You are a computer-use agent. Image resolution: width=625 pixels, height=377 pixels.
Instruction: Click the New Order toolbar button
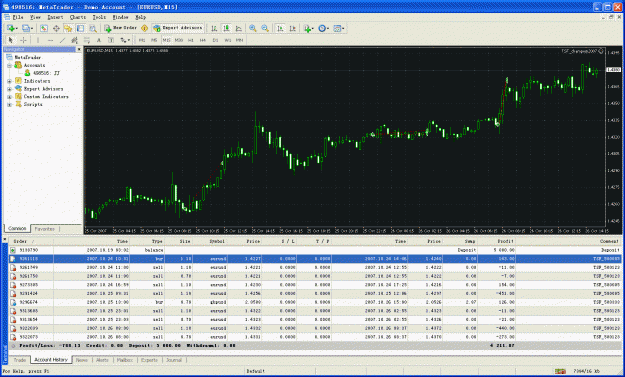coord(120,28)
